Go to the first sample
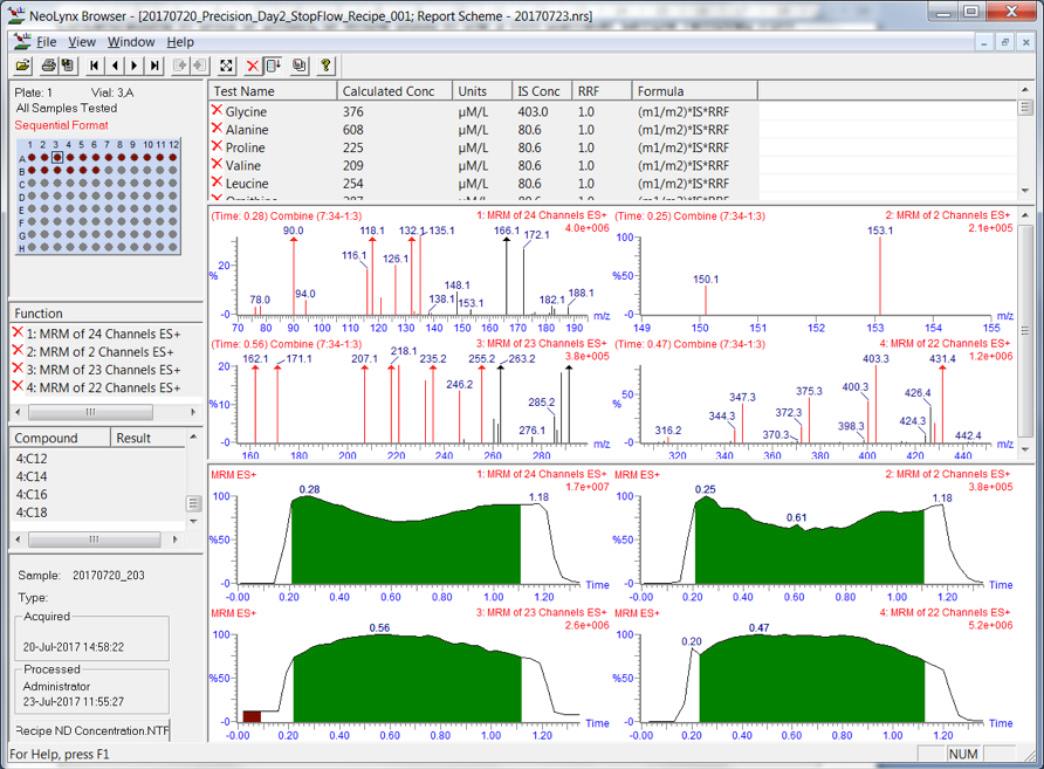The image size is (1044, 769). 94,65
